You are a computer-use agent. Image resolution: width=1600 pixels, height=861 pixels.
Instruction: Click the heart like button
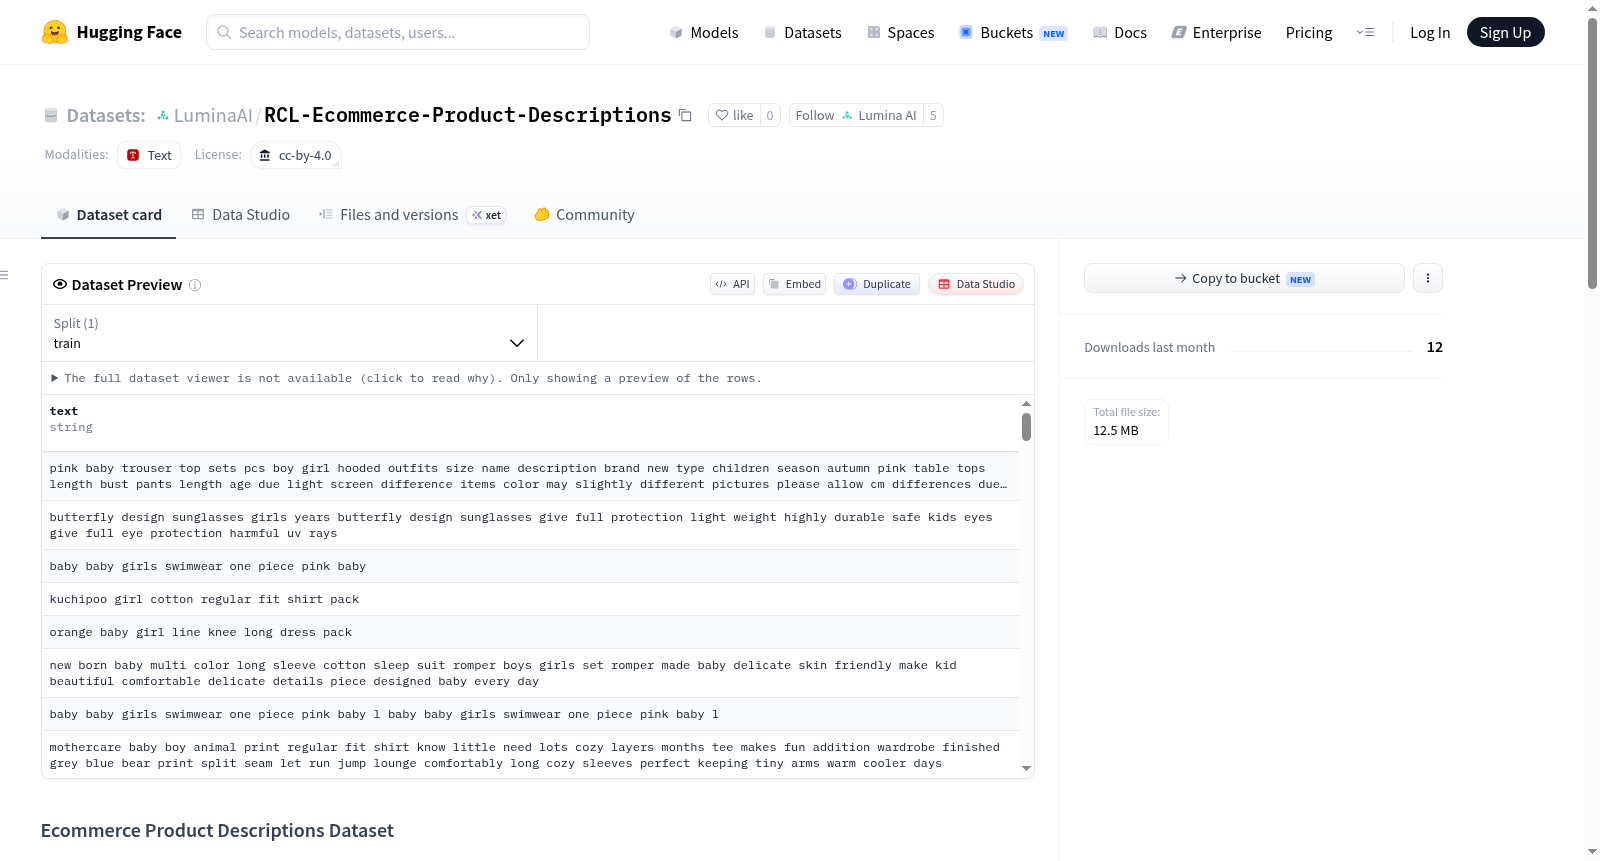(x=734, y=115)
